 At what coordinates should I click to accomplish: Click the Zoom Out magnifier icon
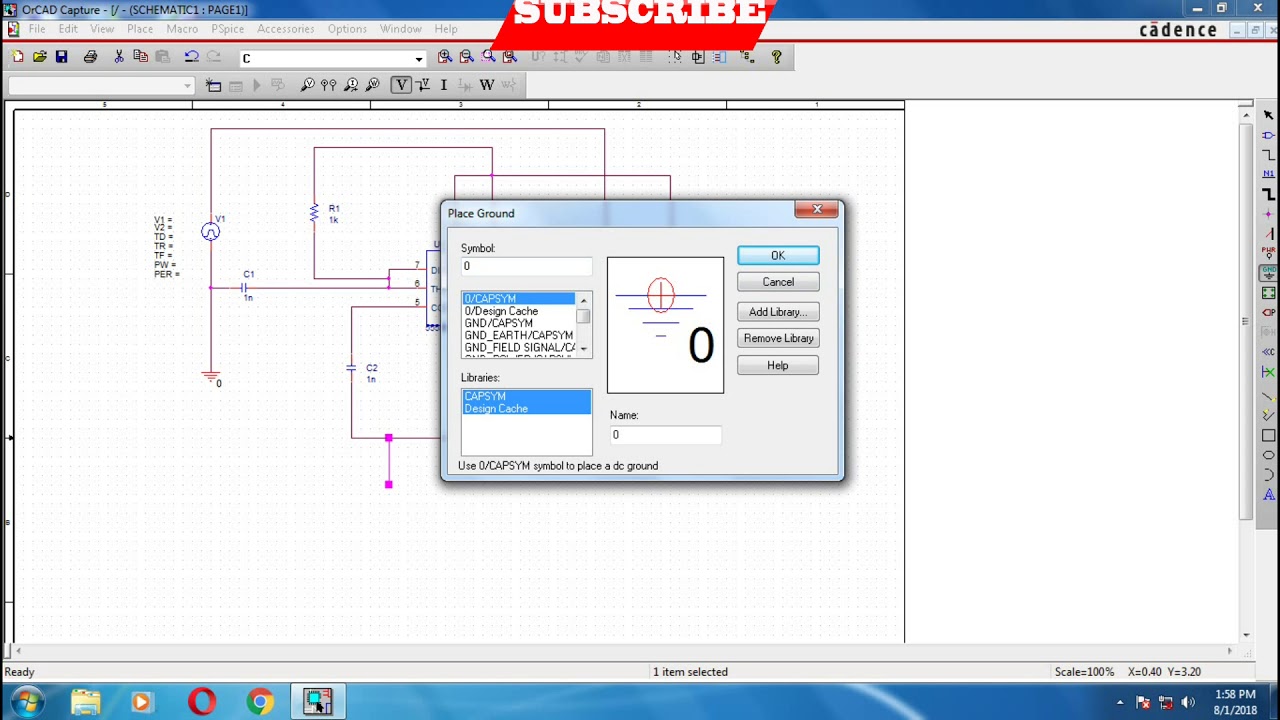467,57
